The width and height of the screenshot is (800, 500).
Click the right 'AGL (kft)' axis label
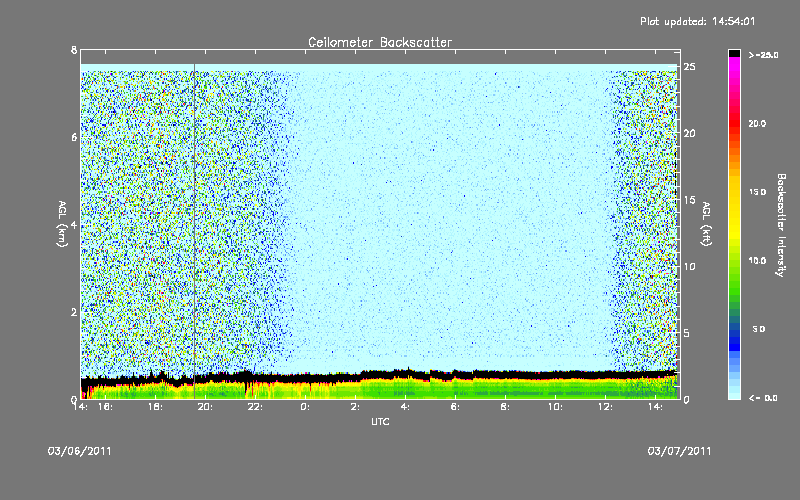click(706, 224)
